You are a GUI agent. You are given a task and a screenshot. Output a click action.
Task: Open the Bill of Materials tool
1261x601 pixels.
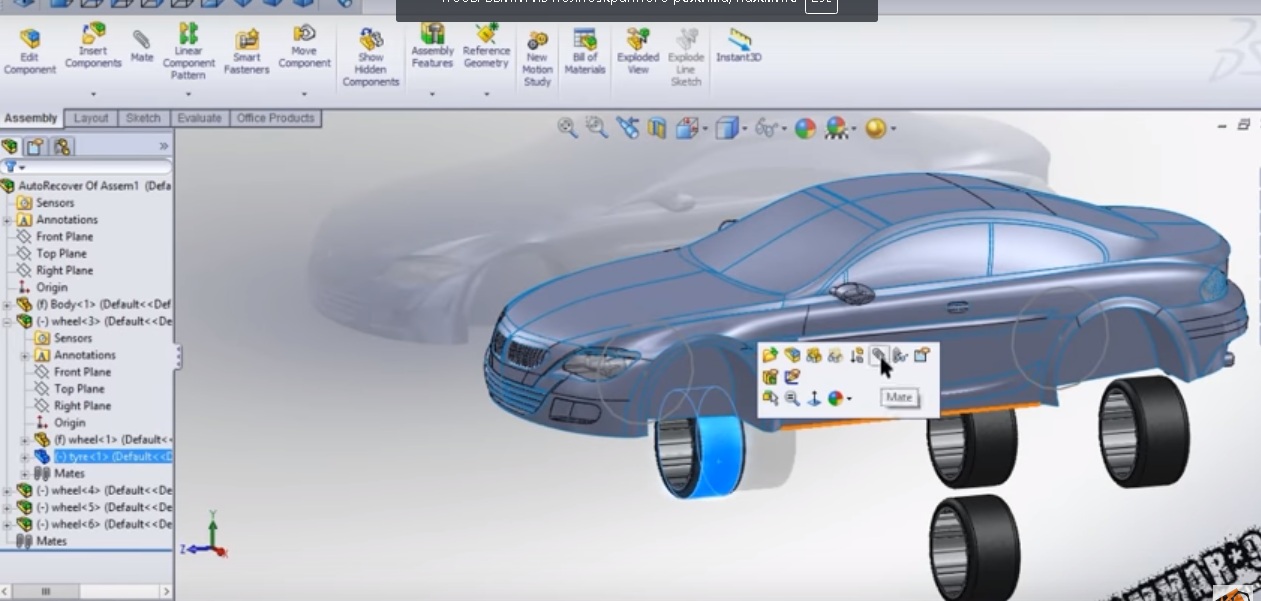tap(585, 52)
